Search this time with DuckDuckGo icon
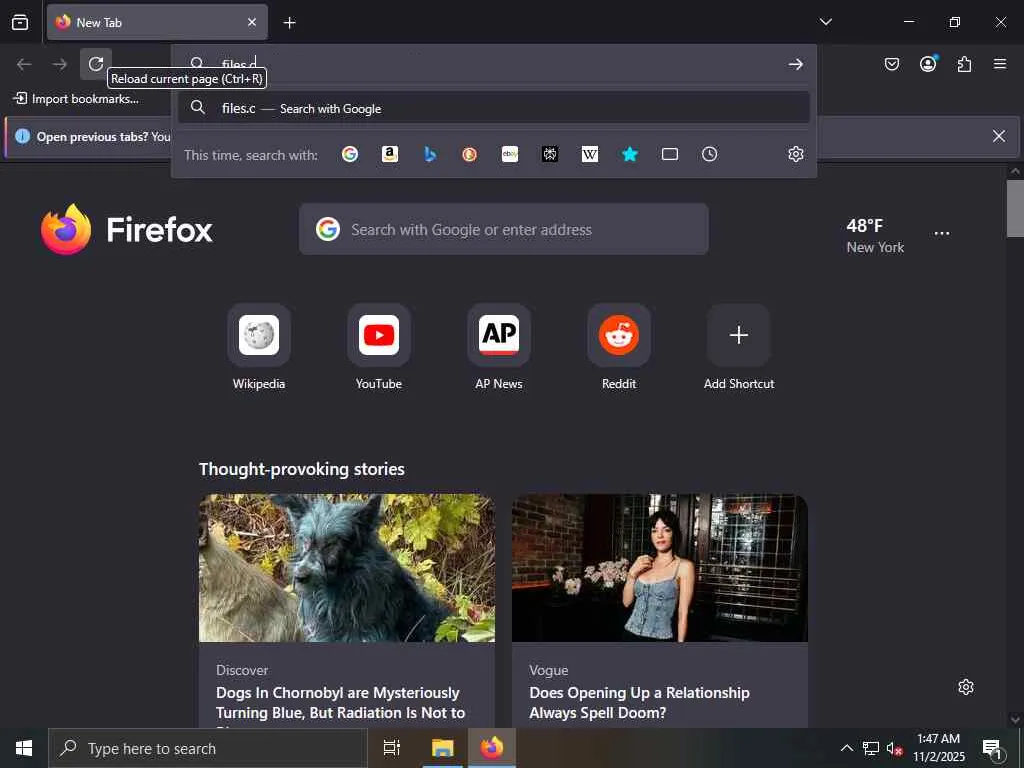Viewport: 1024px width, 768px height. pos(470,154)
